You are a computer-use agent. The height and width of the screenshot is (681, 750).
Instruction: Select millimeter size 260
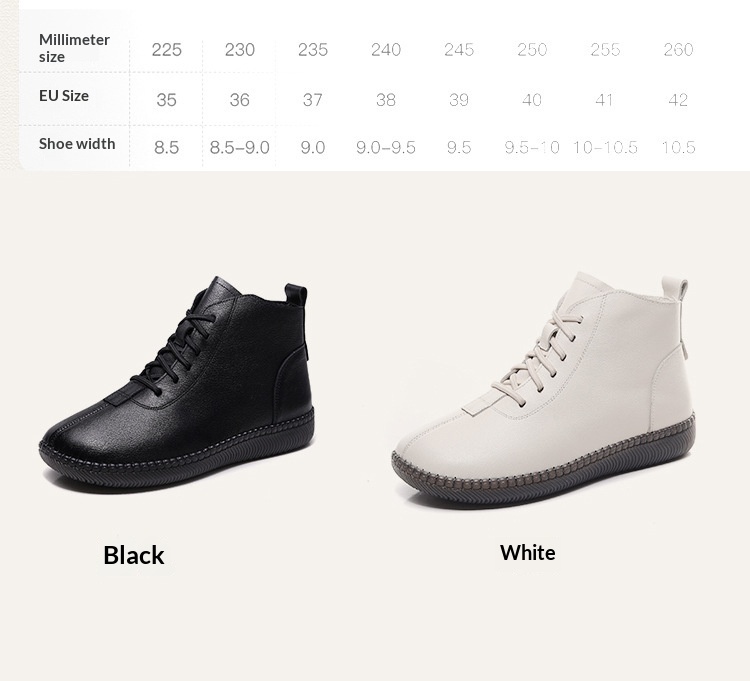(x=678, y=50)
